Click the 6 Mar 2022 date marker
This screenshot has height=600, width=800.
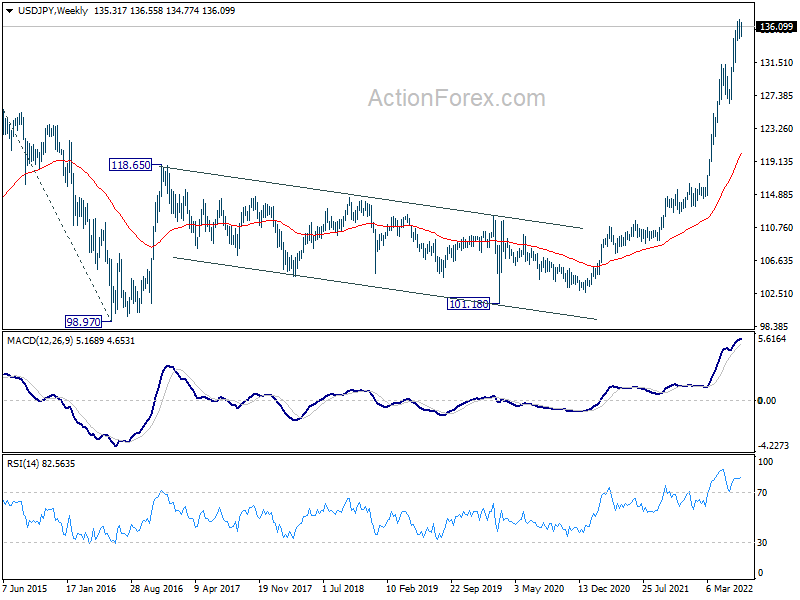coord(730,588)
